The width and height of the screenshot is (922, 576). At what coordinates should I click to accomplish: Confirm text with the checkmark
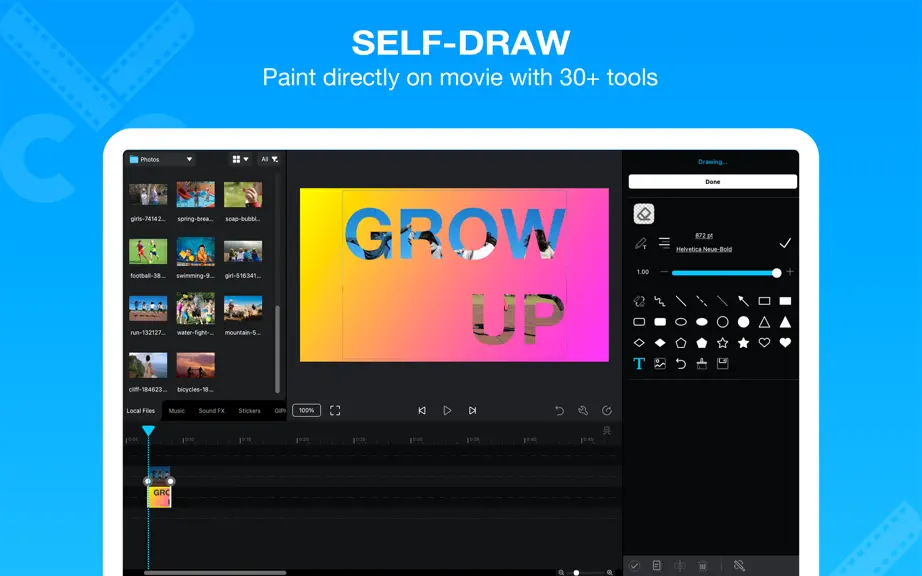[x=785, y=243]
